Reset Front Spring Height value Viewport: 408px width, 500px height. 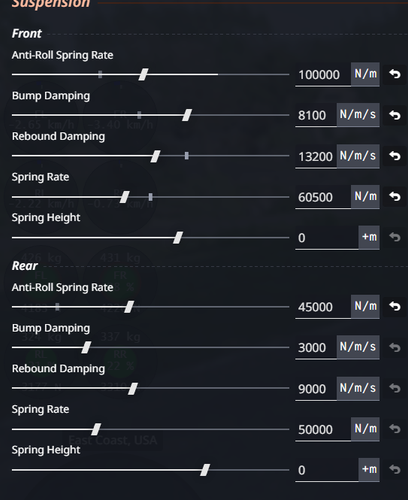(x=395, y=237)
